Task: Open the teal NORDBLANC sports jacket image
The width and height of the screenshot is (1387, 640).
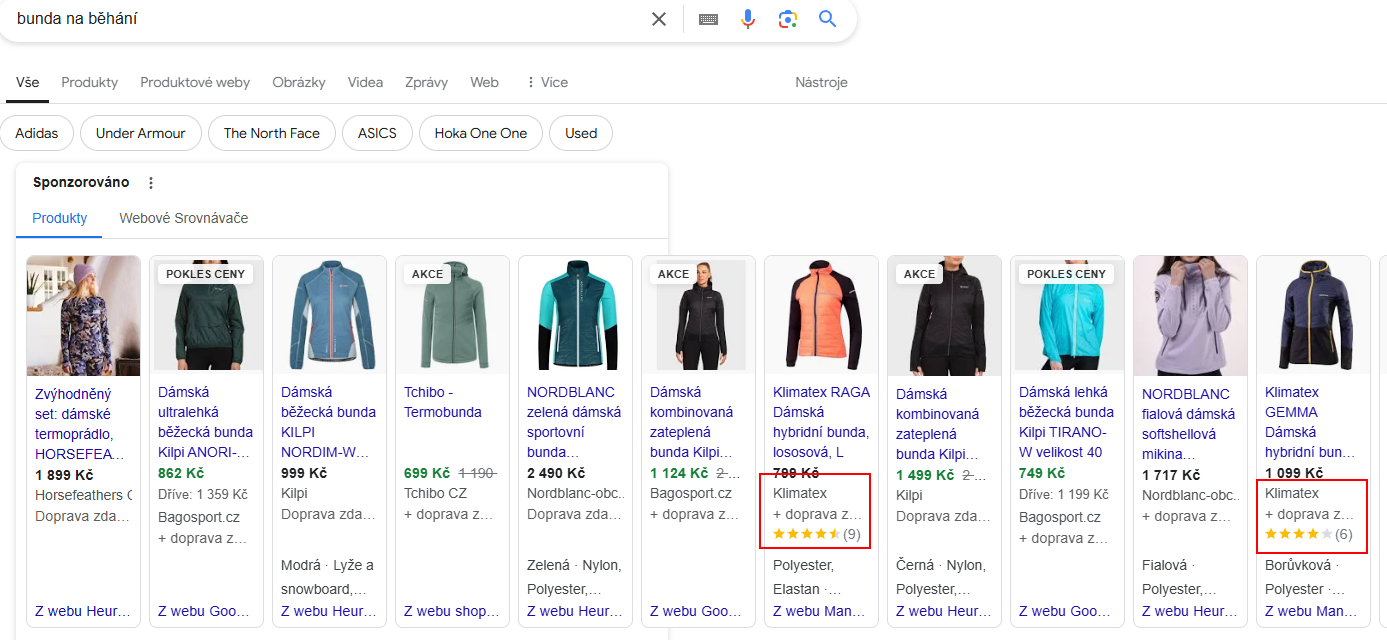Action: [x=576, y=315]
